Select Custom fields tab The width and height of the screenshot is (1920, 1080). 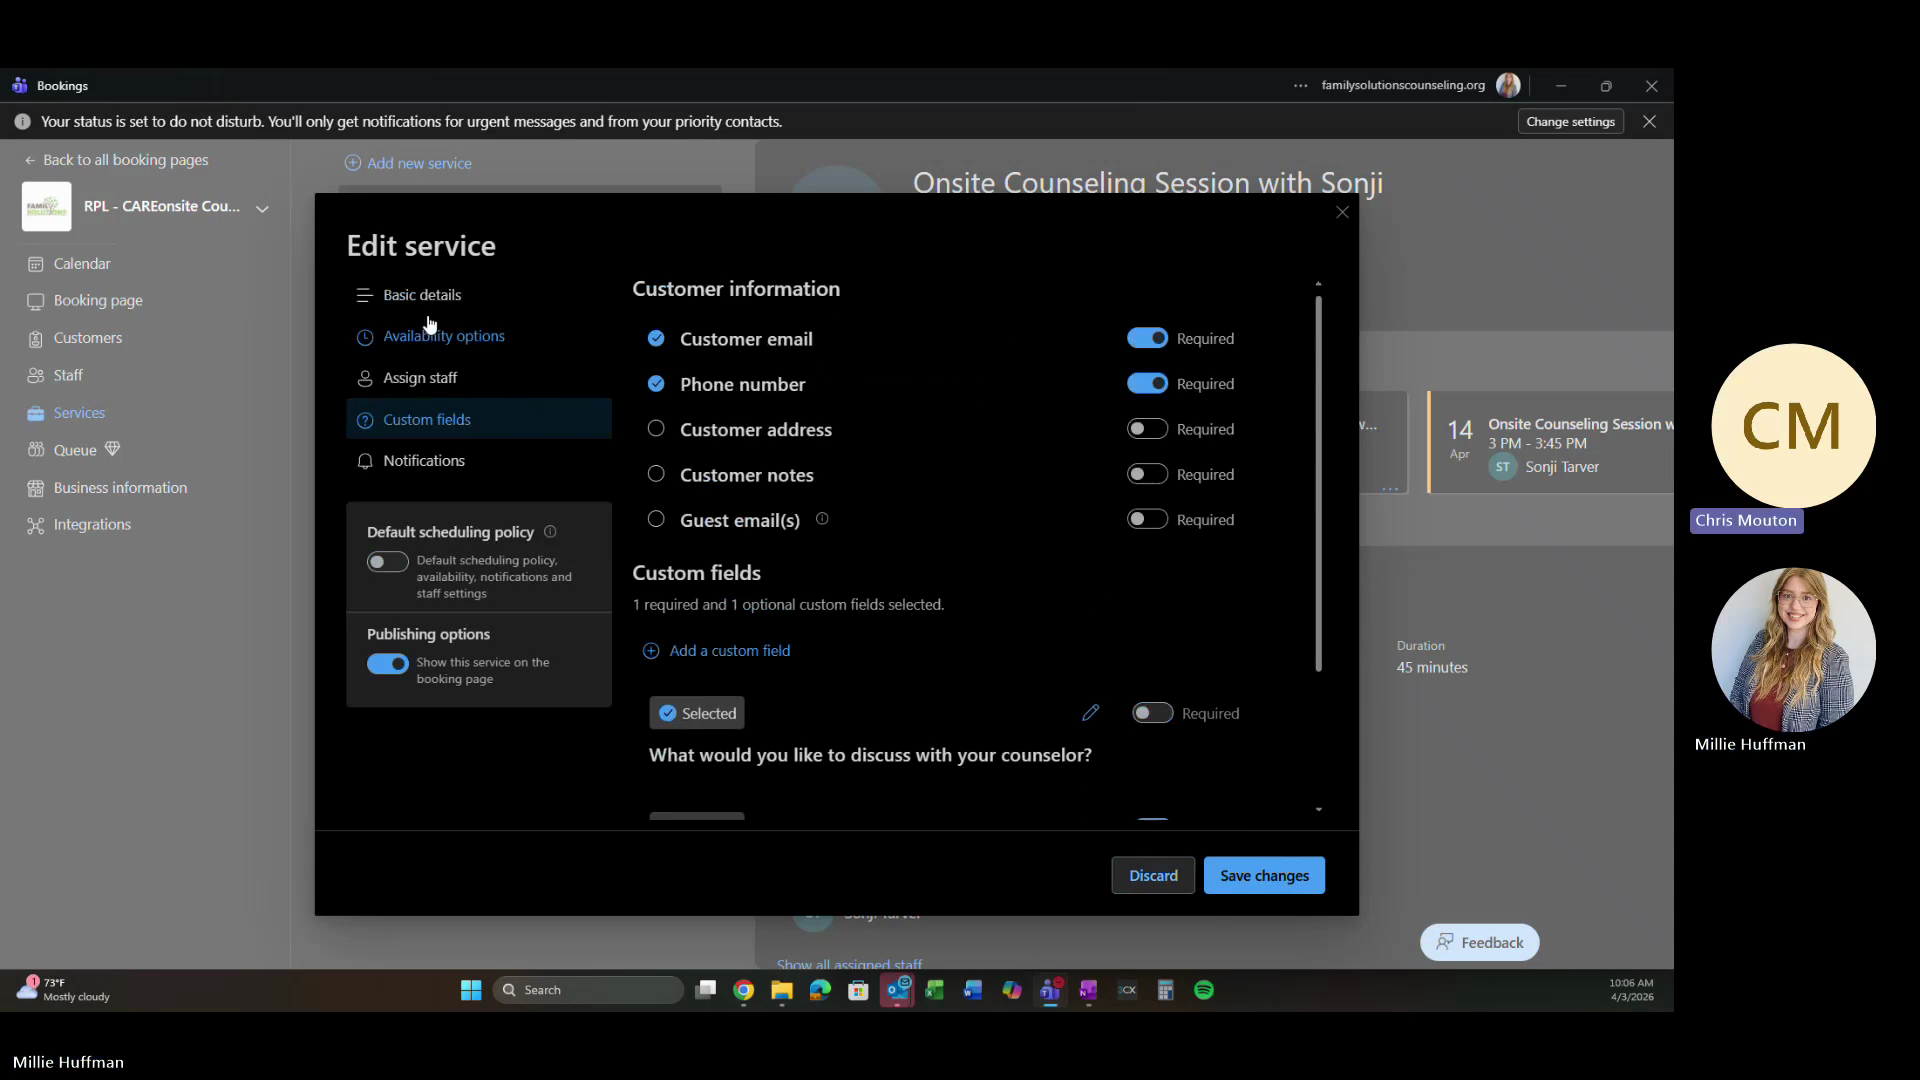click(479, 419)
